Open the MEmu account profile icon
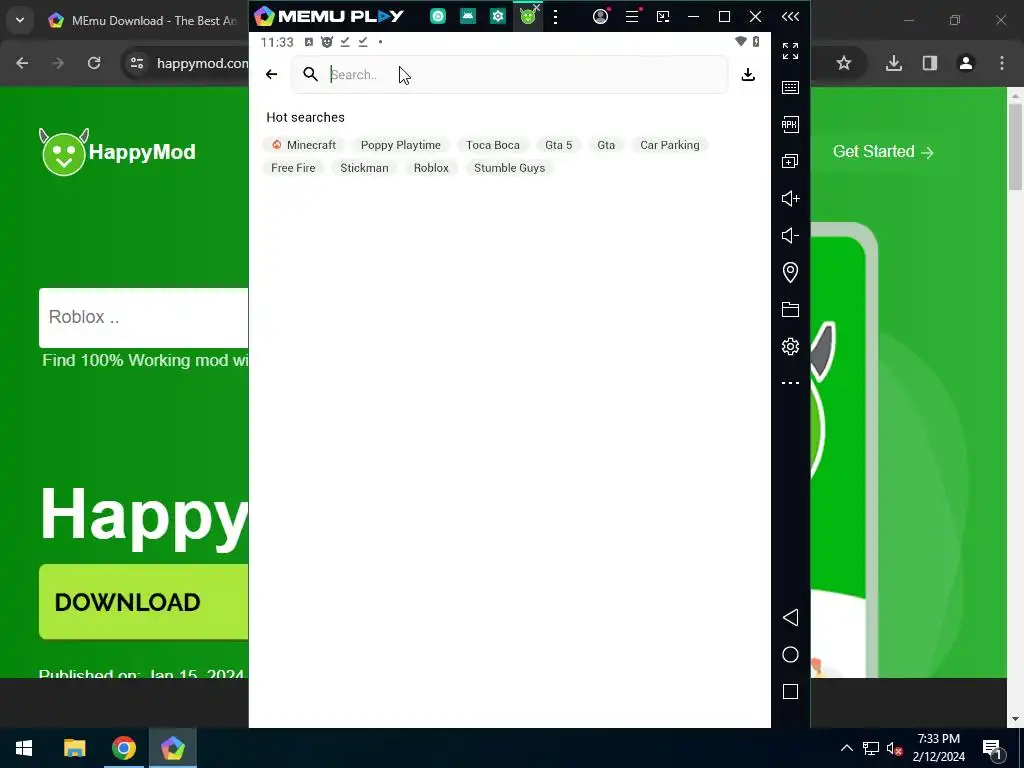 (601, 16)
